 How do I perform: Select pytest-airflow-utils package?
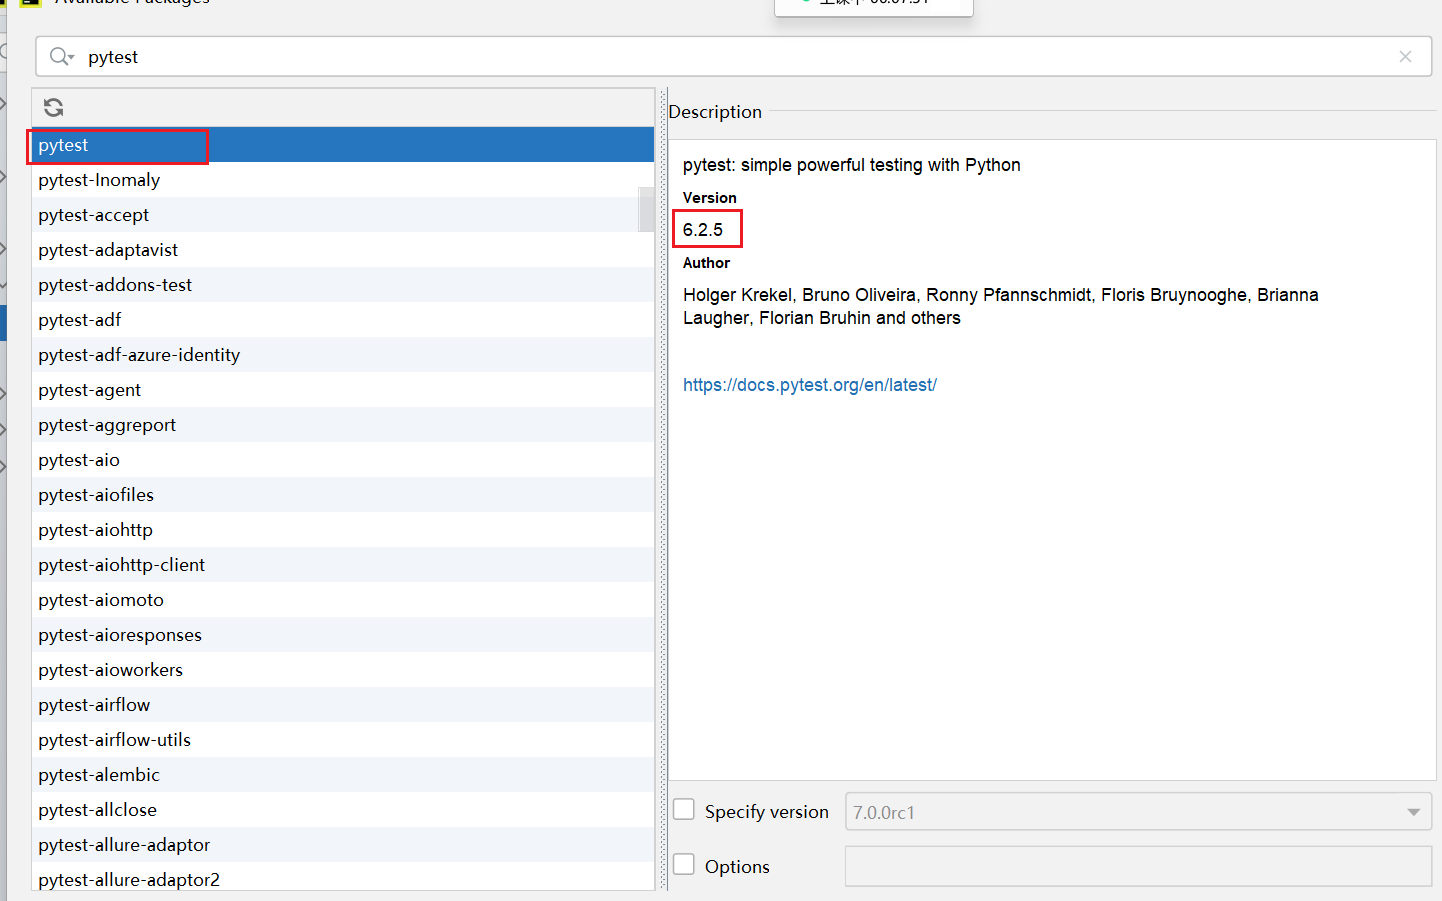(343, 740)
